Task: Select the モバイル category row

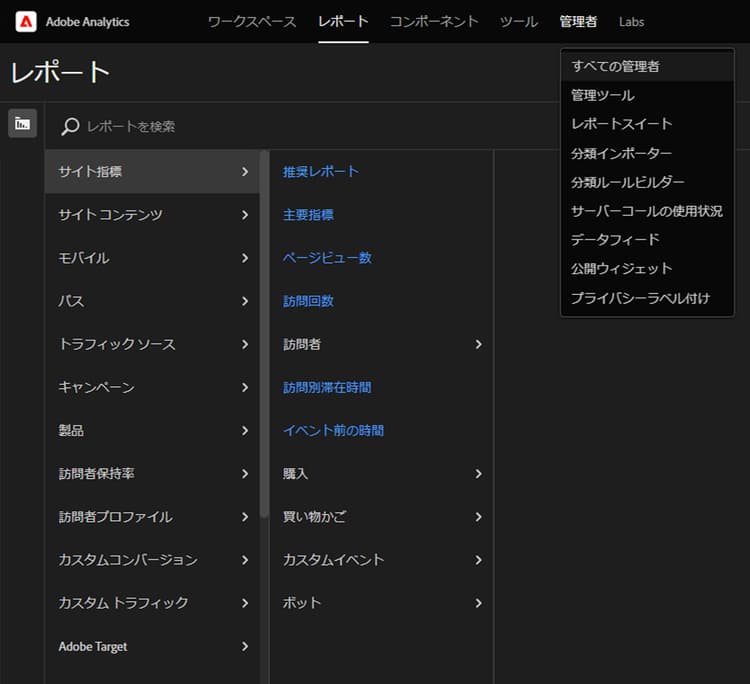Action: click(152, 258)
